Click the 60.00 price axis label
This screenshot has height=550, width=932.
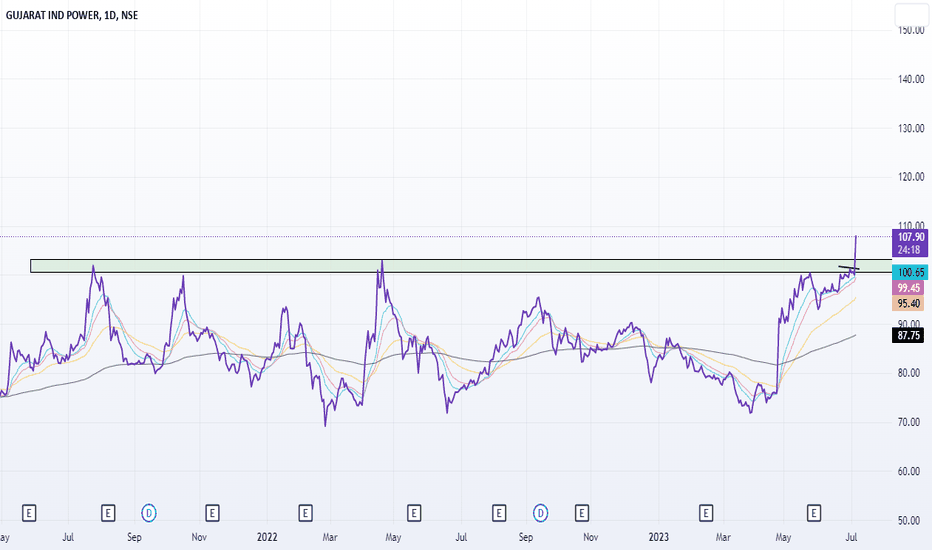coord(911,472)
